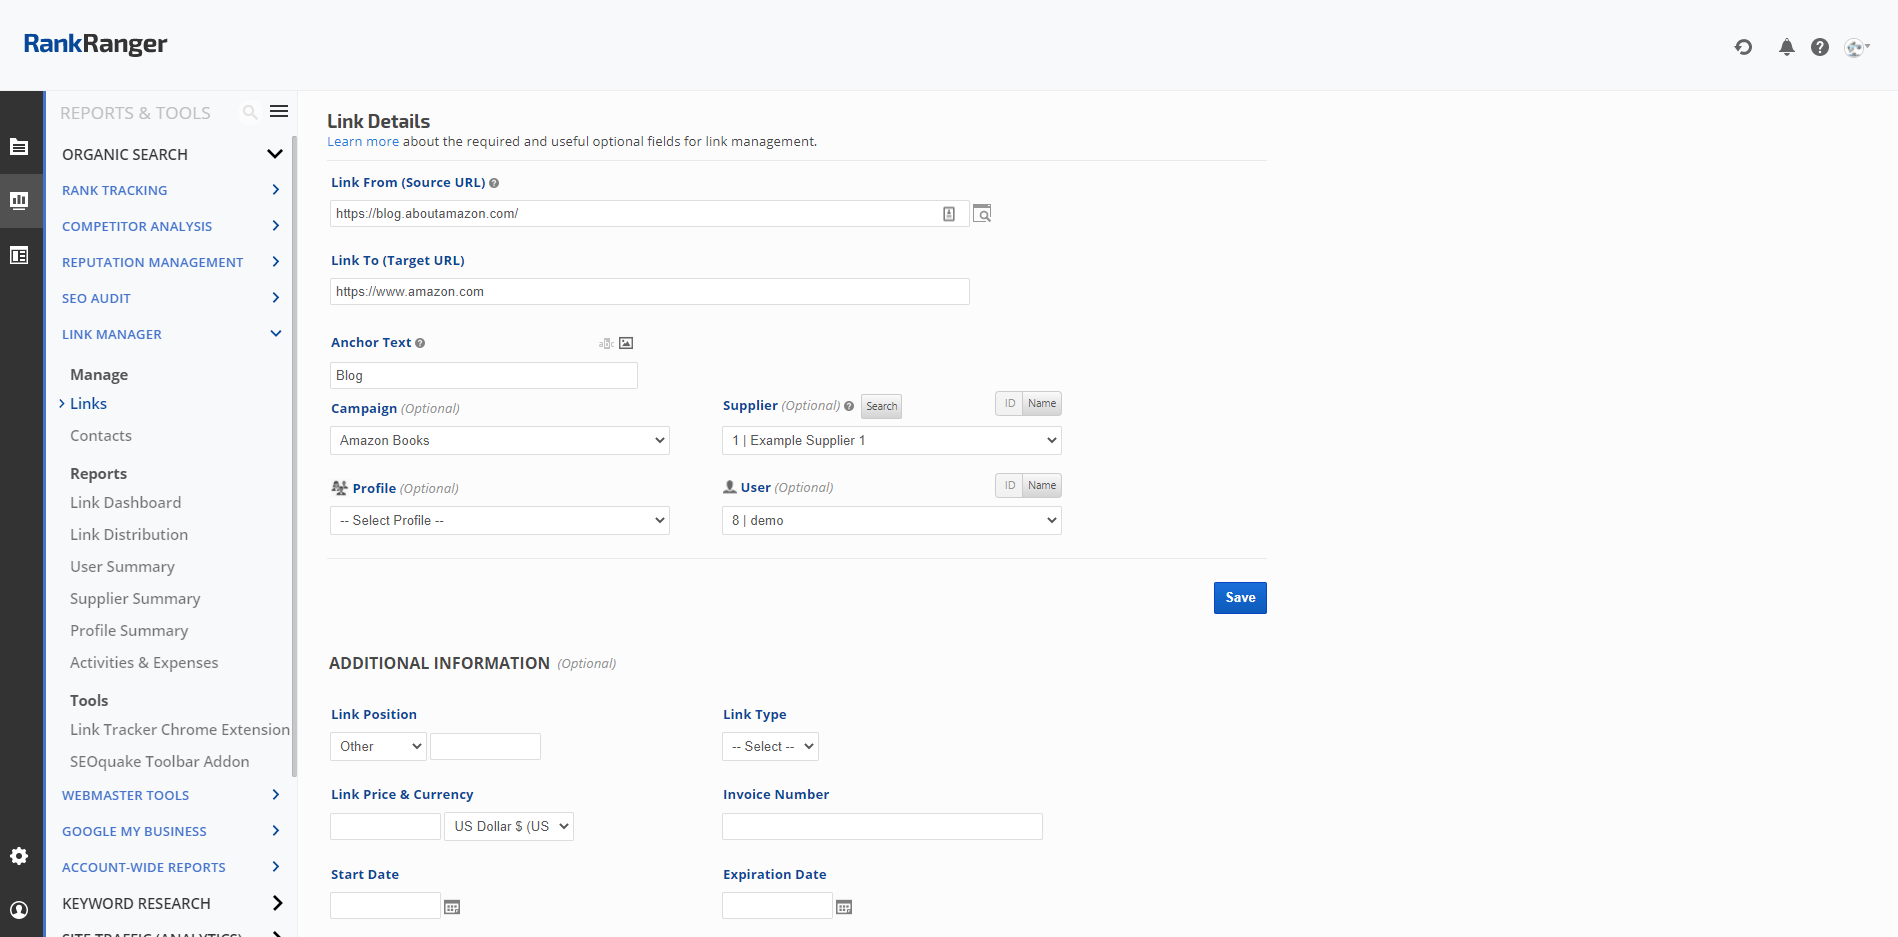Open the Start Date calendar picker
Screen dimensions: 1898x937
452,907
